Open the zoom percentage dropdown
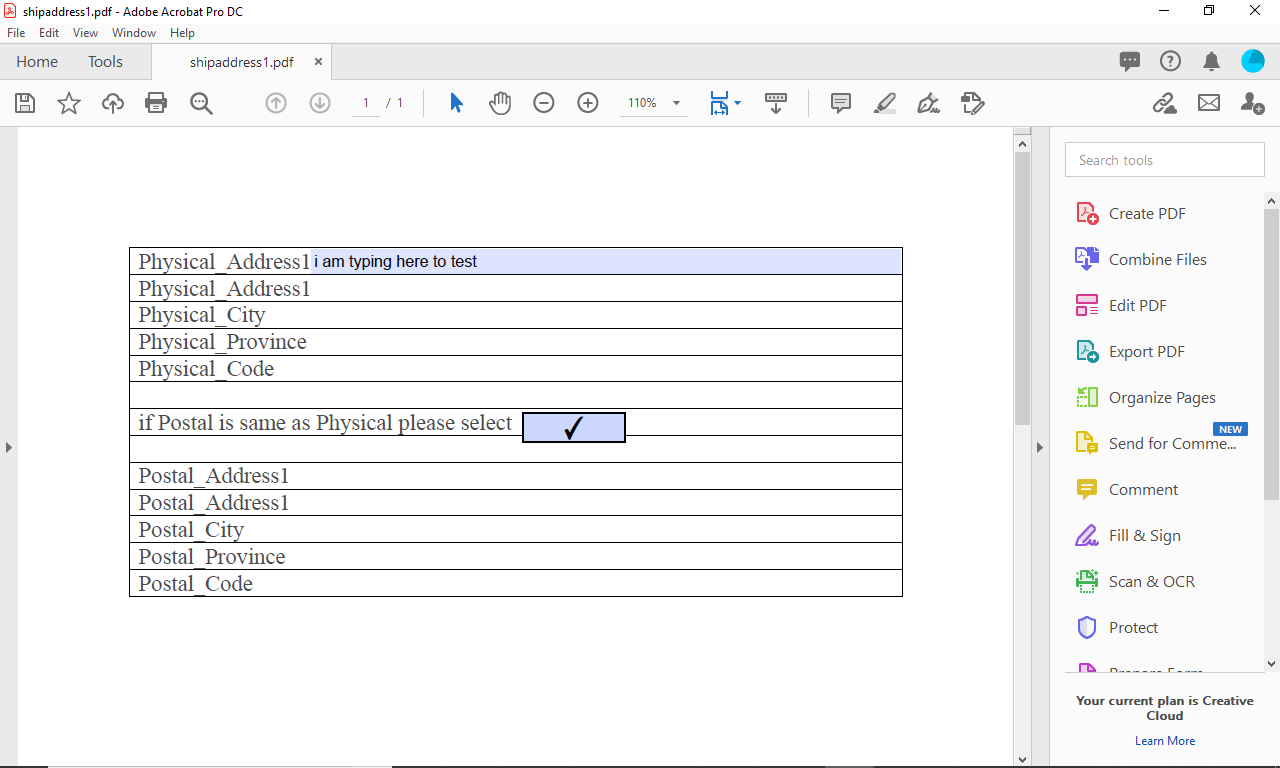Image resolution: width=1280 pixels, height=768 pixels. coord(676,103)
